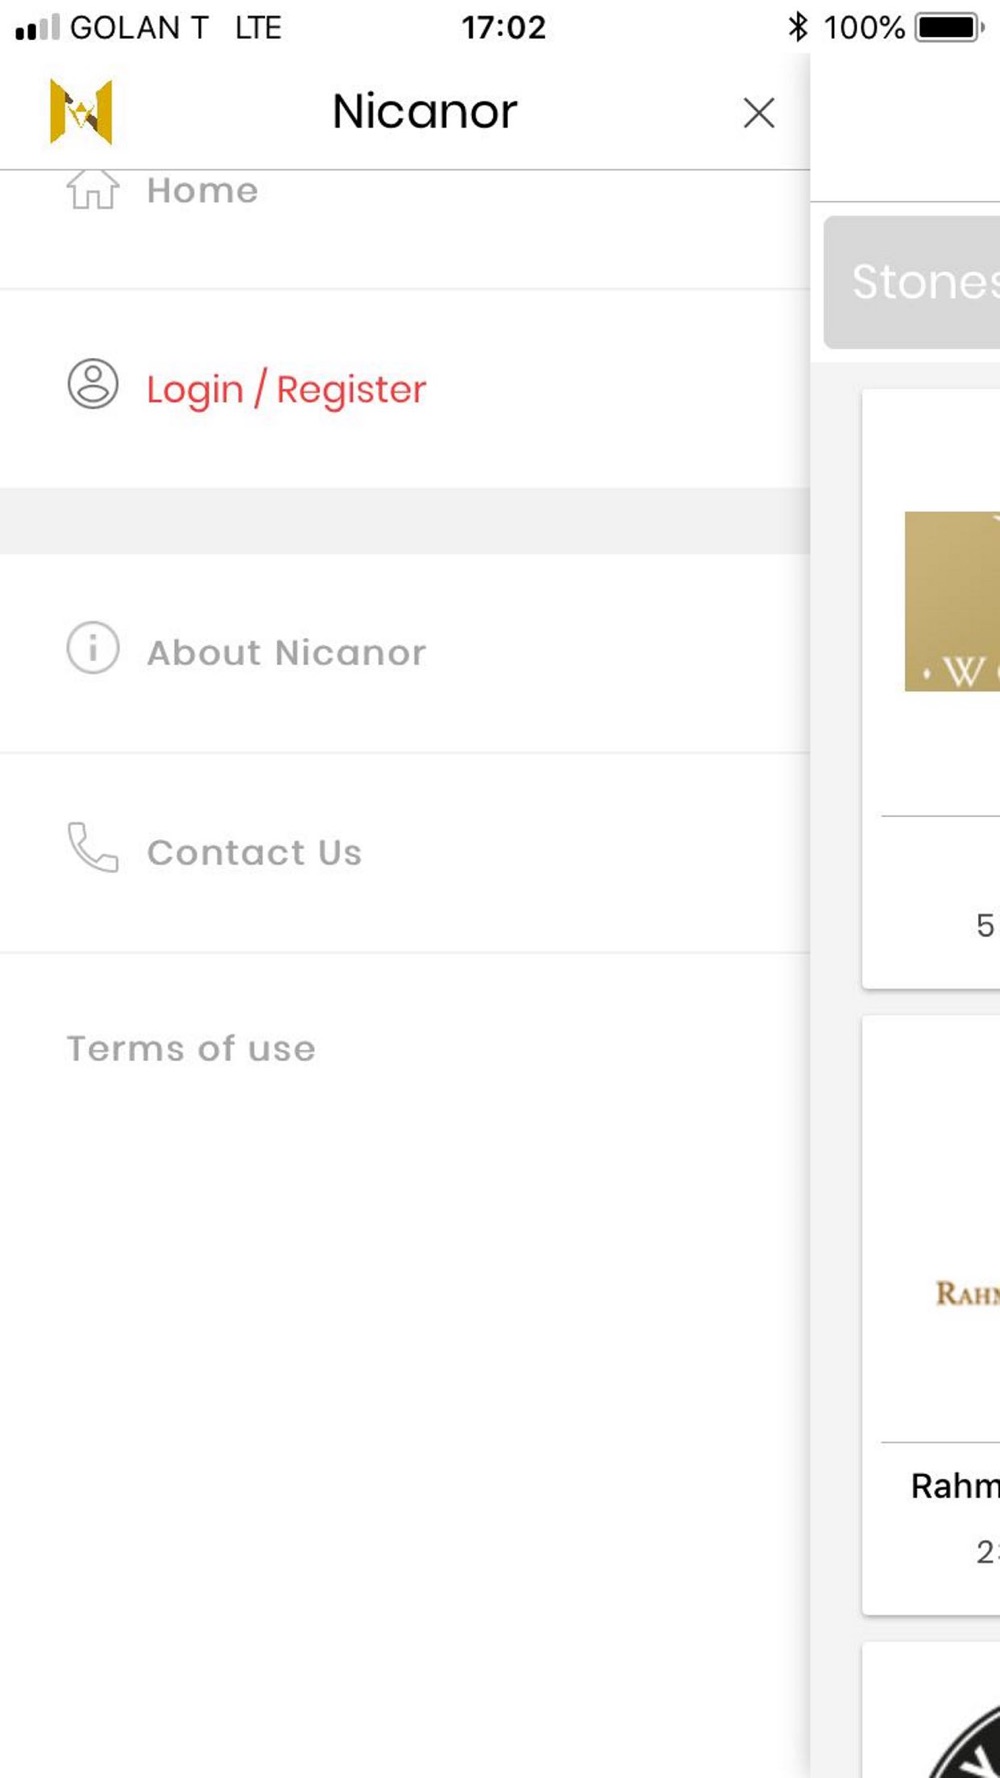Screen dimensions: 1000x1778
Task: Close the side menu with the X icon
Action: 759,113
